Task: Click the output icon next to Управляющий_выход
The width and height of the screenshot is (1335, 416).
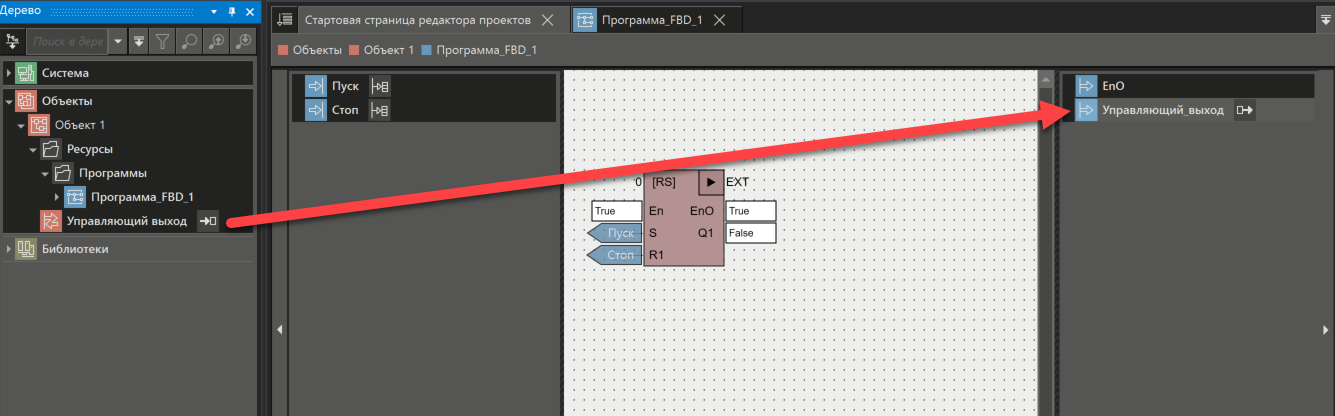Action: (1244, 110)
